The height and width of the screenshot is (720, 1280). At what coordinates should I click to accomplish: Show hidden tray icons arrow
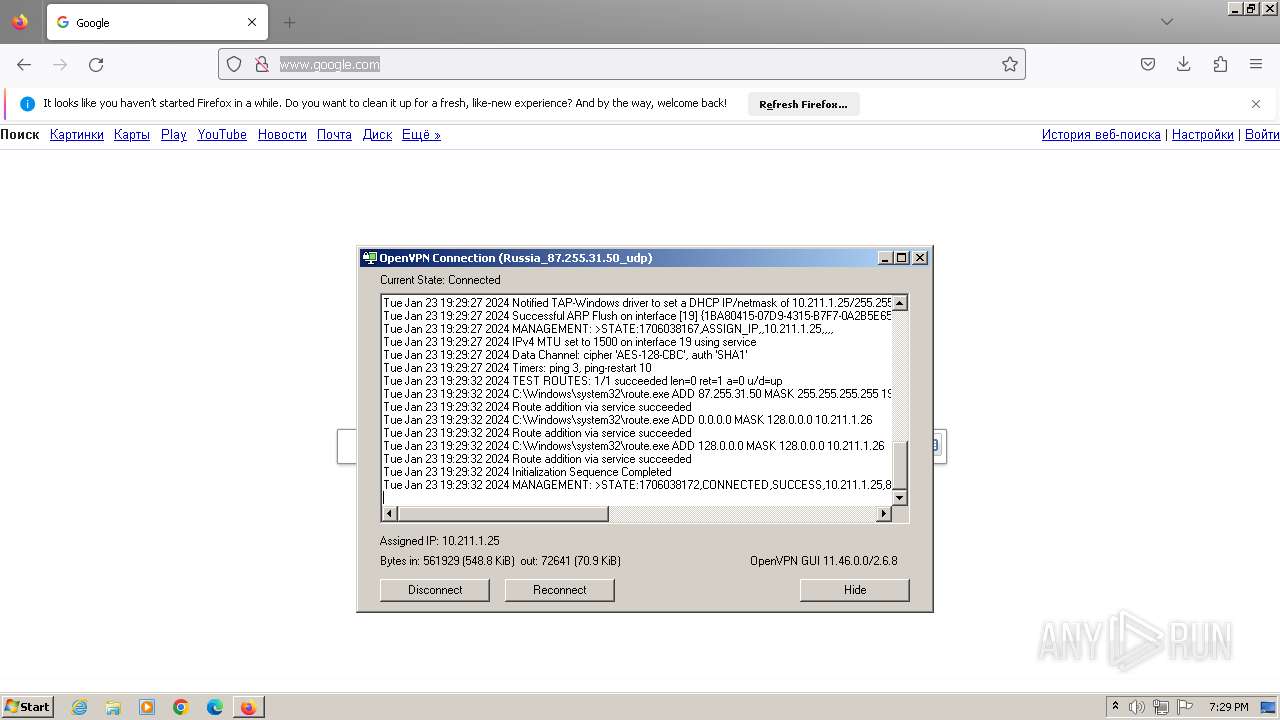tap(1116, 707)
